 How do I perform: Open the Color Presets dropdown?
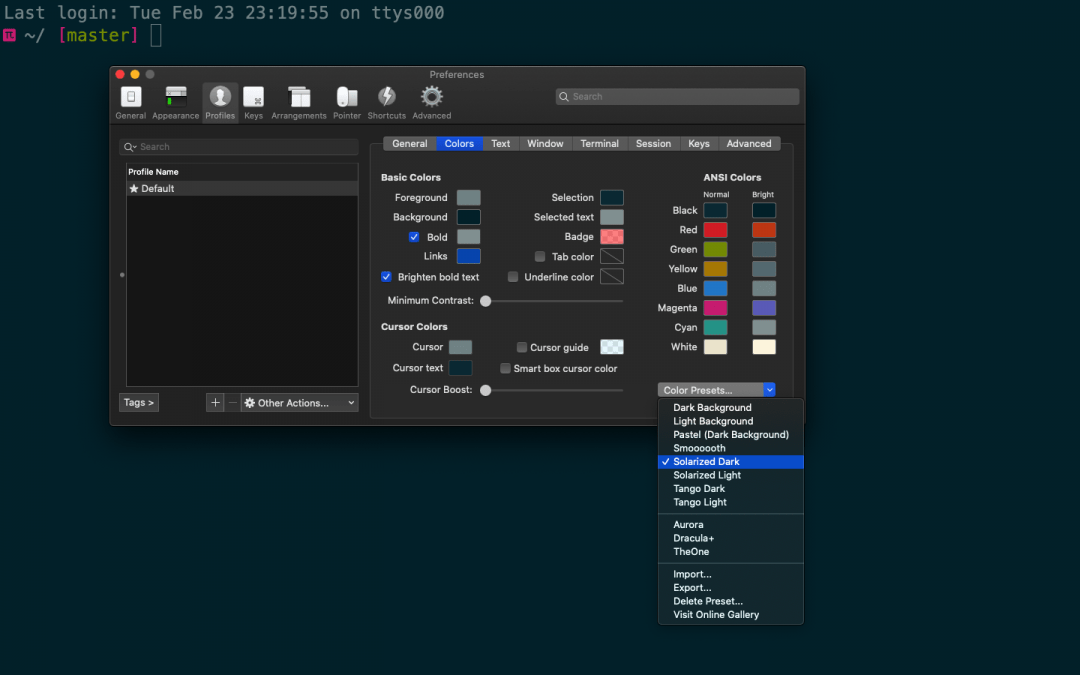click(715, 389)
